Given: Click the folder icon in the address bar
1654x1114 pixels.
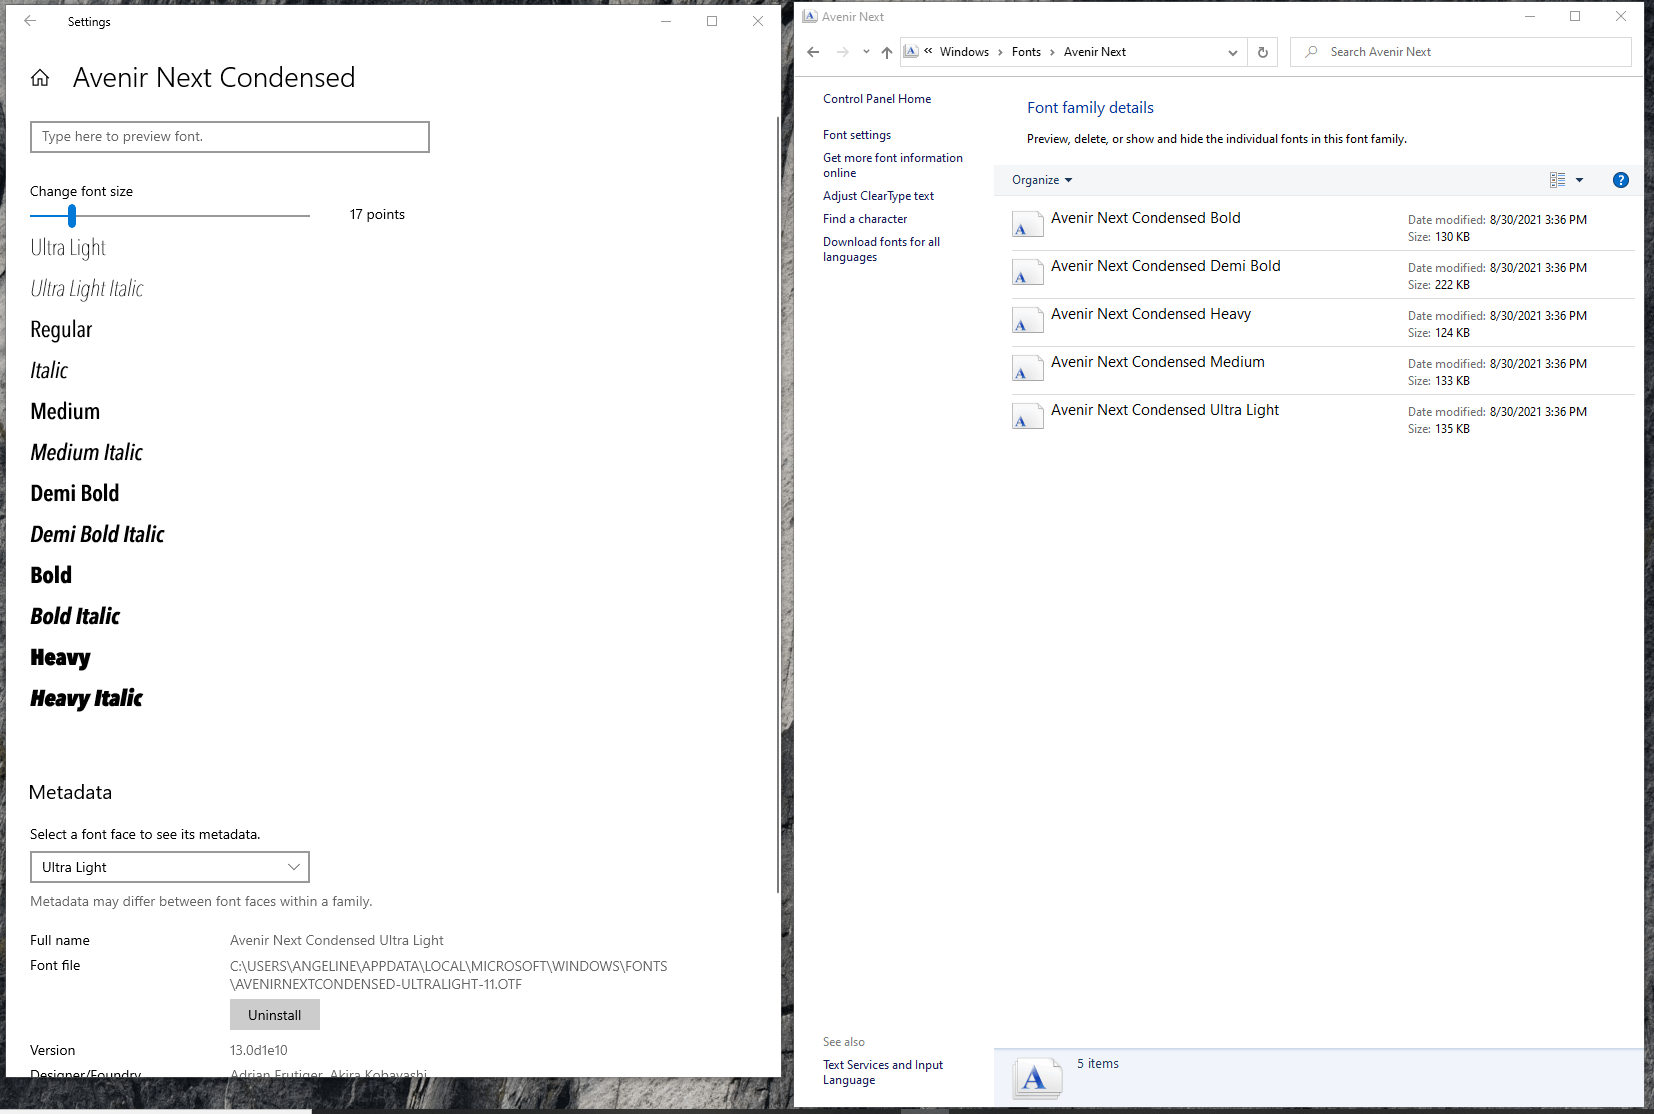Looking at the screenshot, I should click(911, 52).
